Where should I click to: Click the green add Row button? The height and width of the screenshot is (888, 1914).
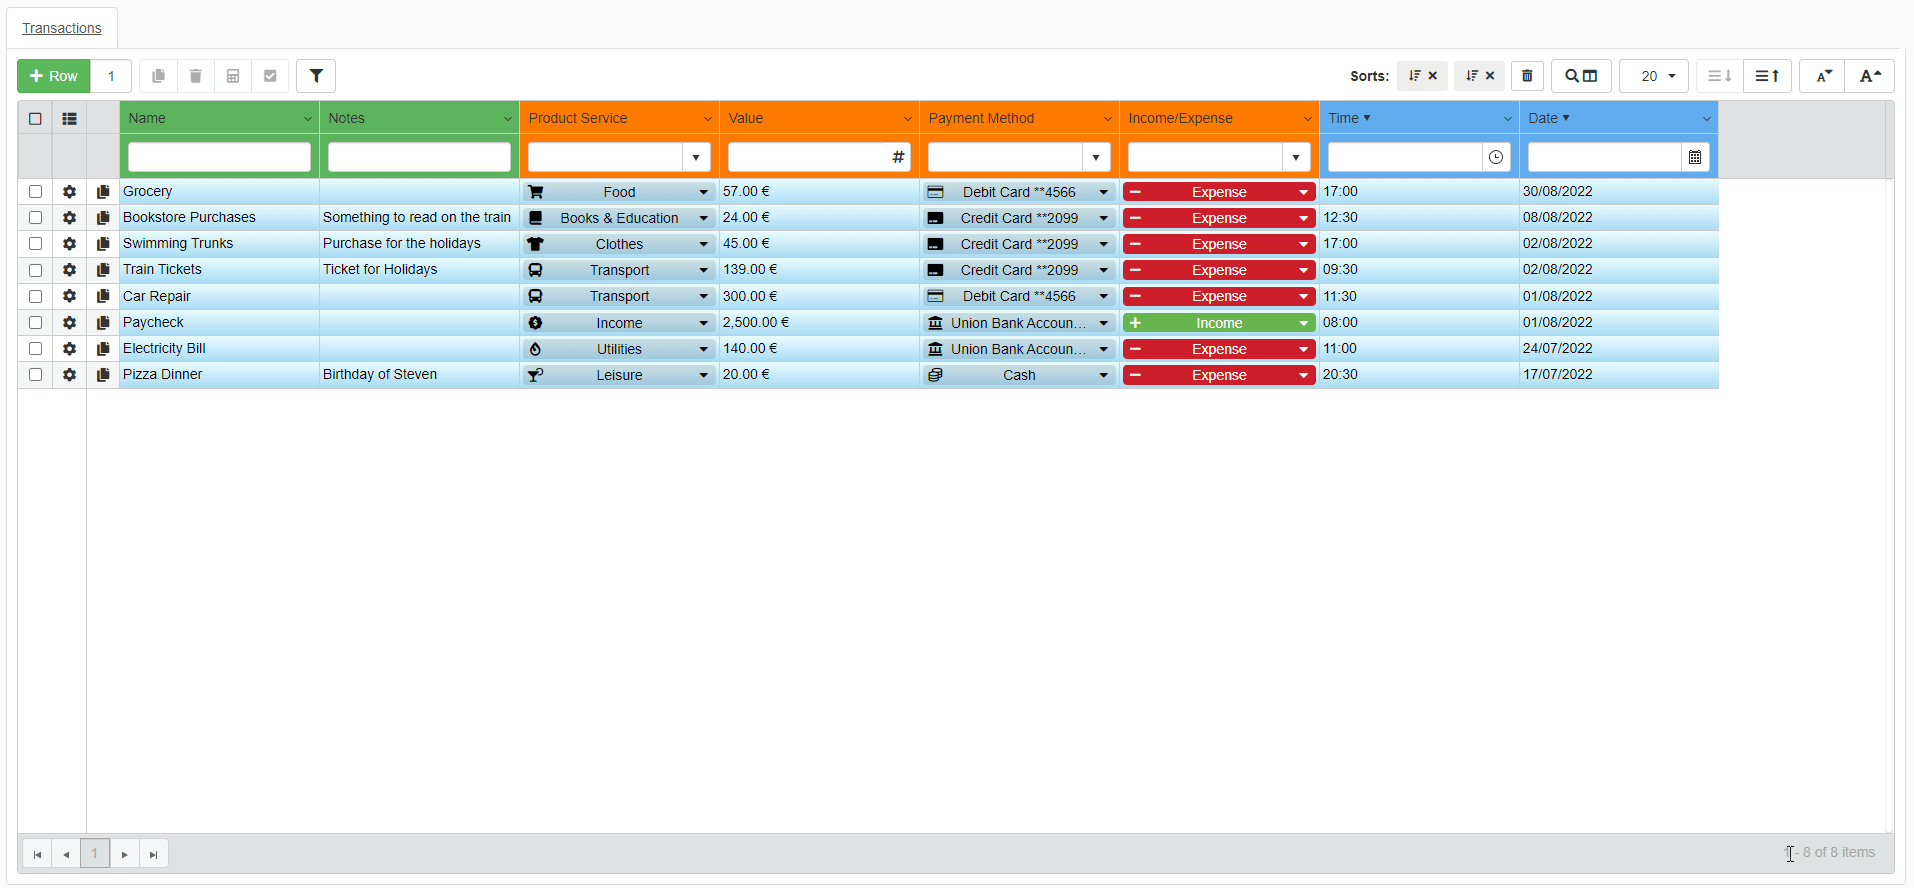coord(54,76)
